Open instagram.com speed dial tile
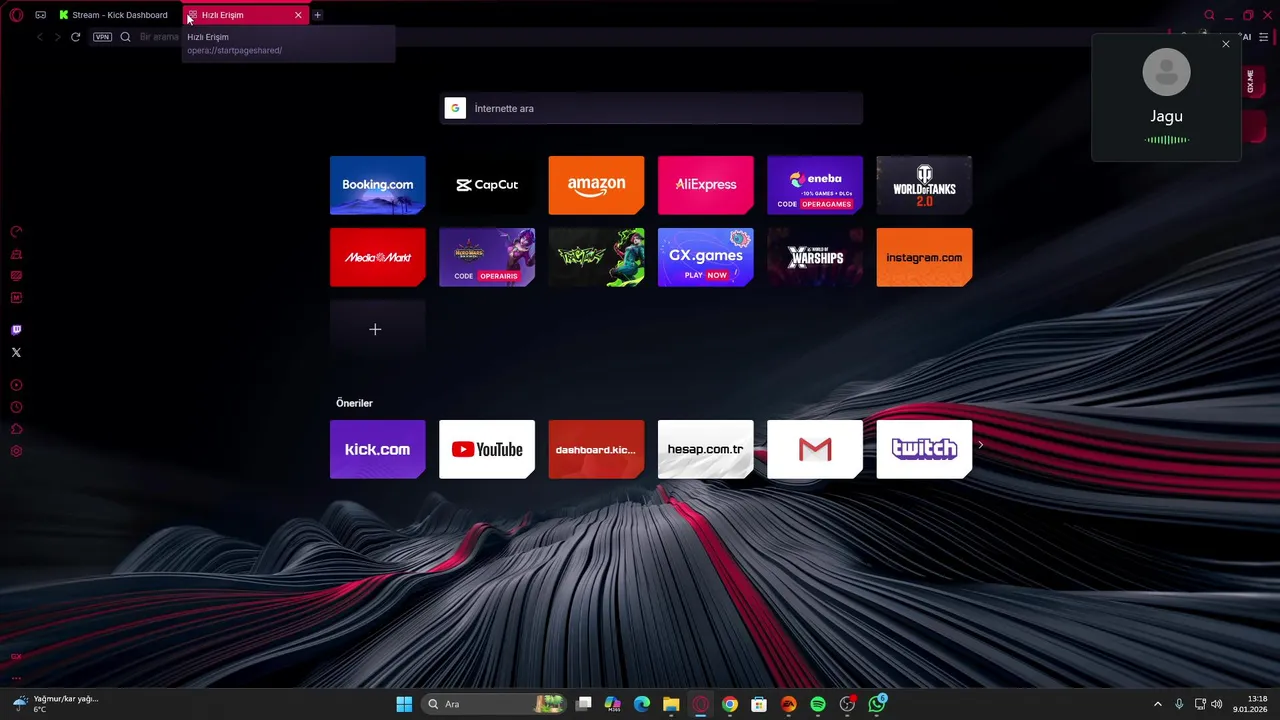This screenshot has width=1280, height=720. 924,257
